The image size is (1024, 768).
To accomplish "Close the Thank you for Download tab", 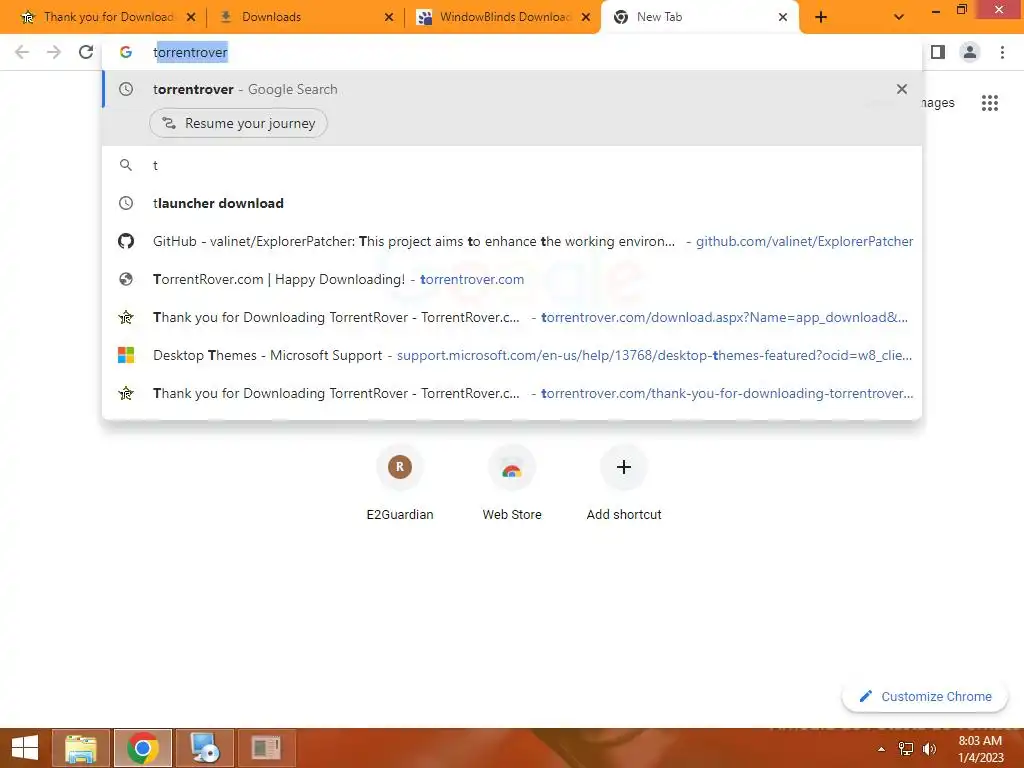I will coord(191,17).
